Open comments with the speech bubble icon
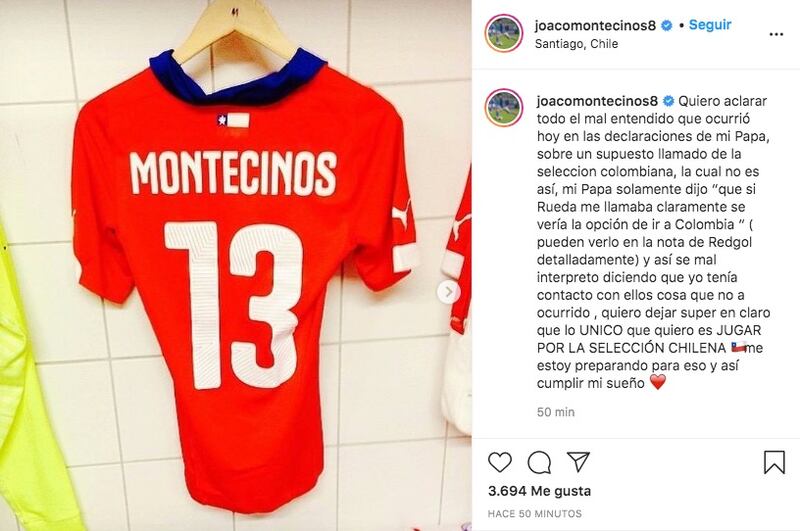Image resolution: width=800 pixels, height=531 pixels. pos(539,463)
